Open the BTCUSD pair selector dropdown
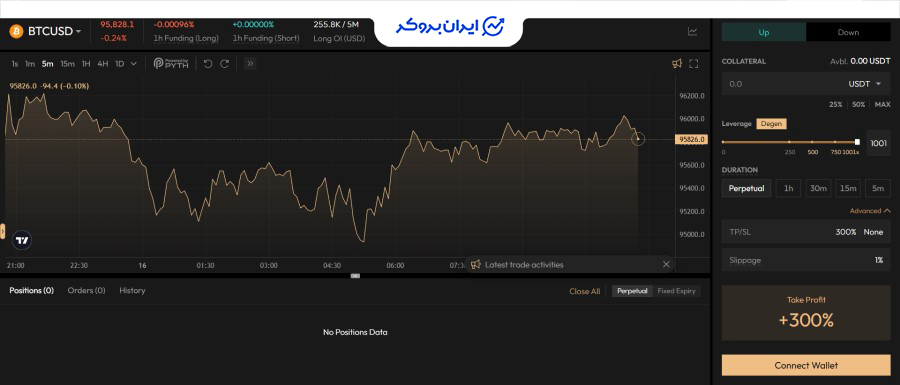Screen dimensions: 900x385 [55, 32]
